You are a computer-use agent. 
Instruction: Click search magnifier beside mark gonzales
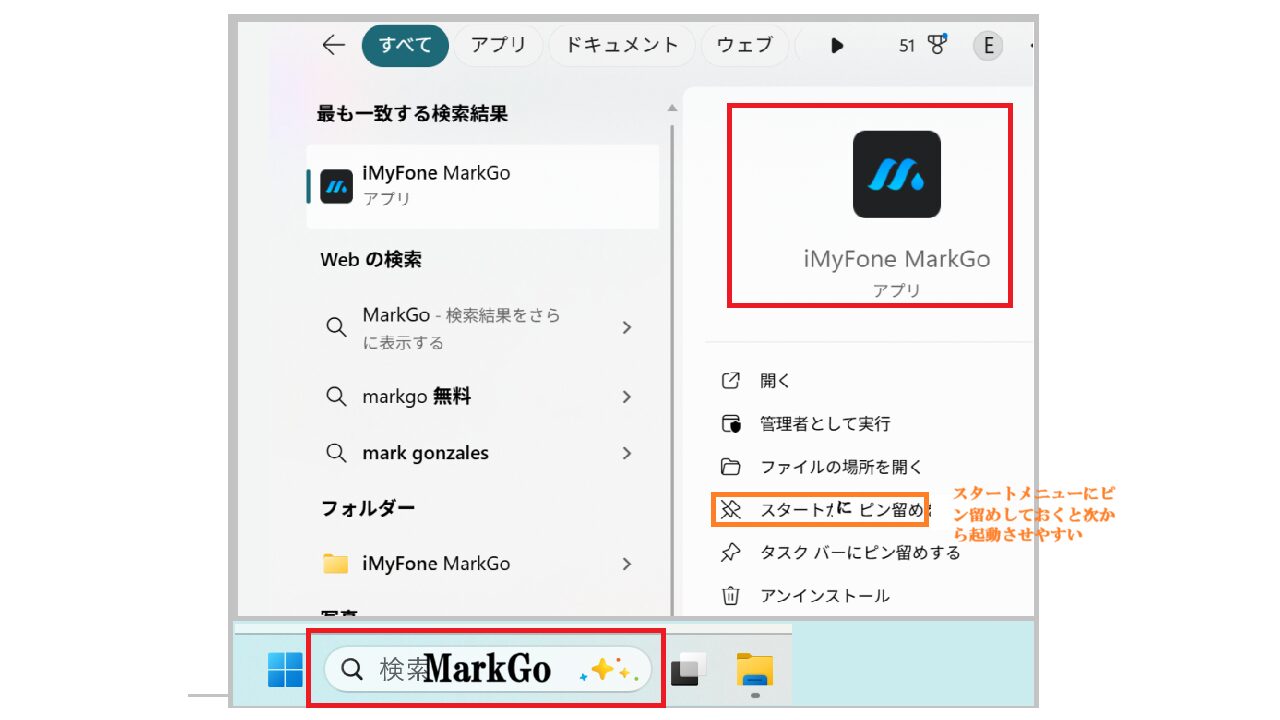[337, 453]
